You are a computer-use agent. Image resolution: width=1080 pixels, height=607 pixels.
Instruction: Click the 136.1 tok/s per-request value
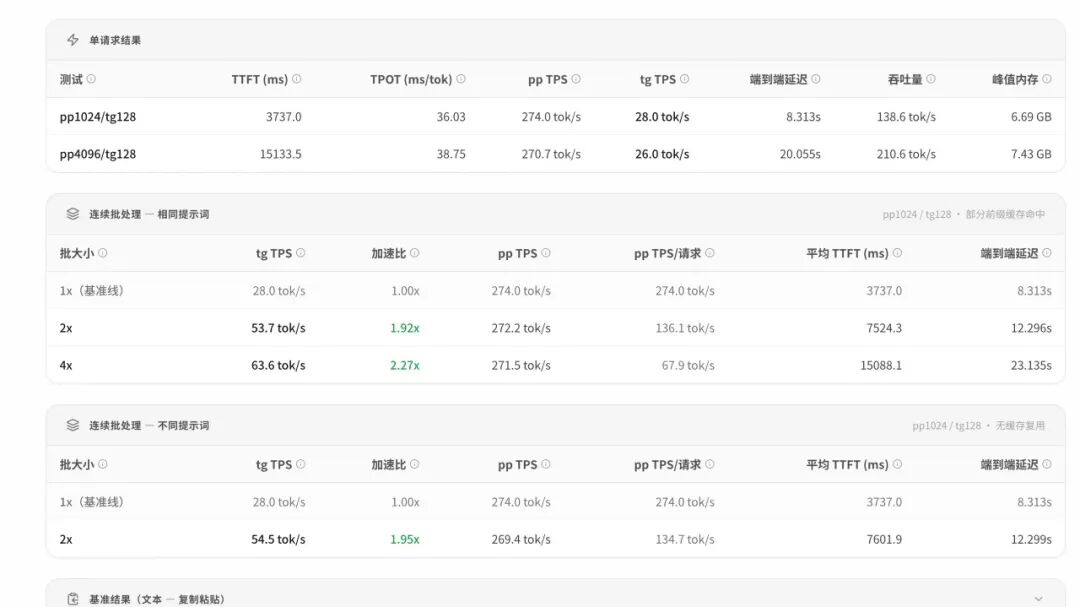tap(685, 328)
